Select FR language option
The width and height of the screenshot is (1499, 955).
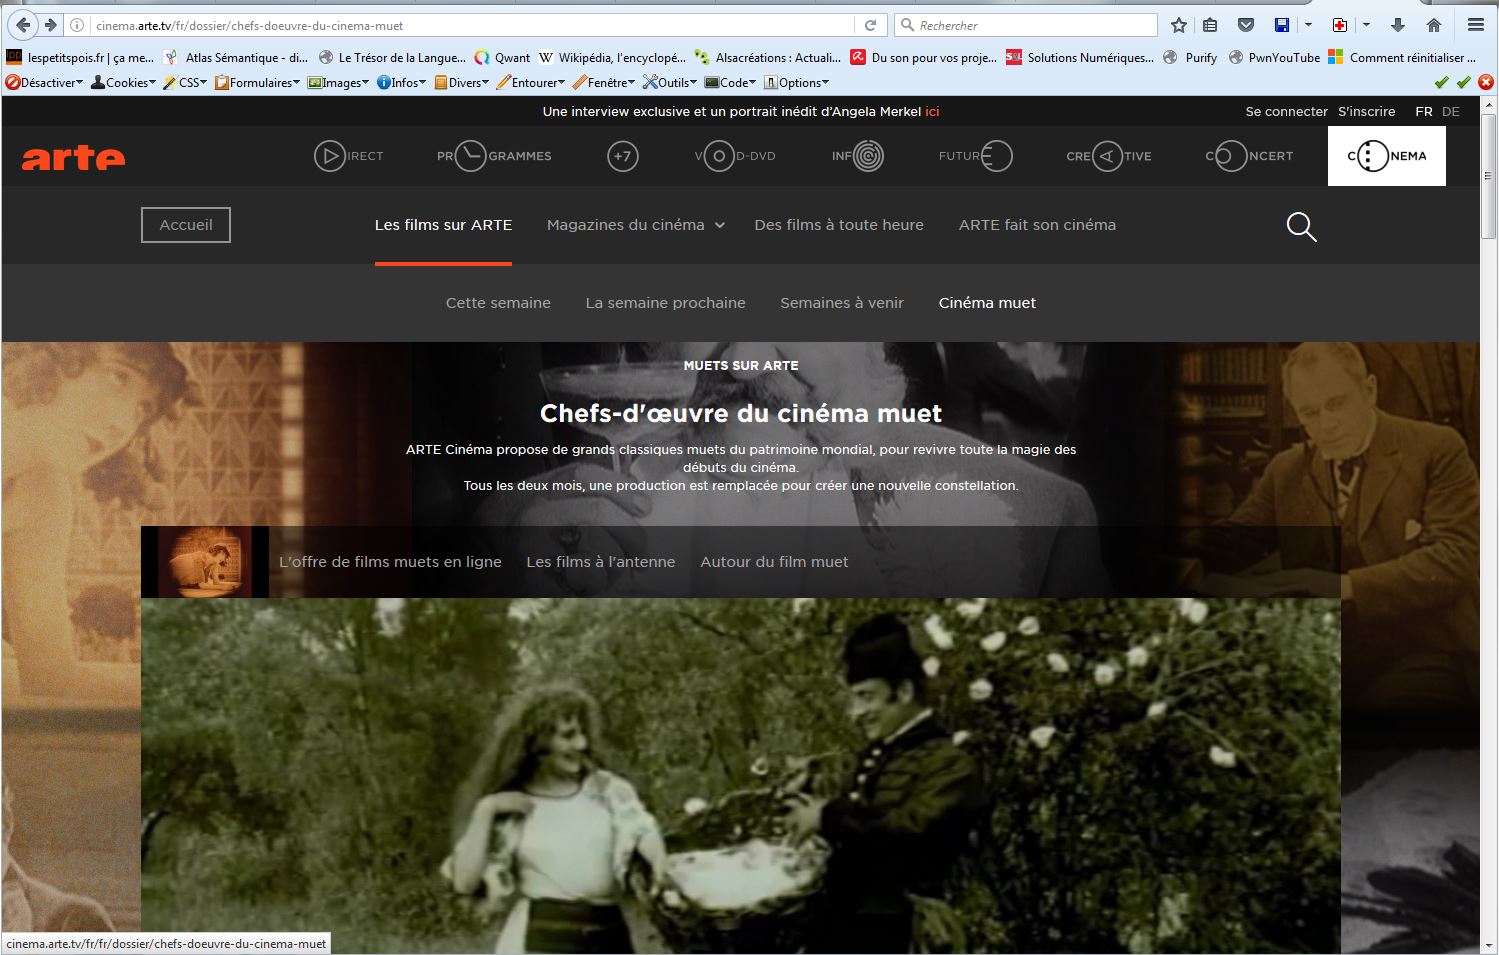pyautogui.click(x=1423, y=111)
